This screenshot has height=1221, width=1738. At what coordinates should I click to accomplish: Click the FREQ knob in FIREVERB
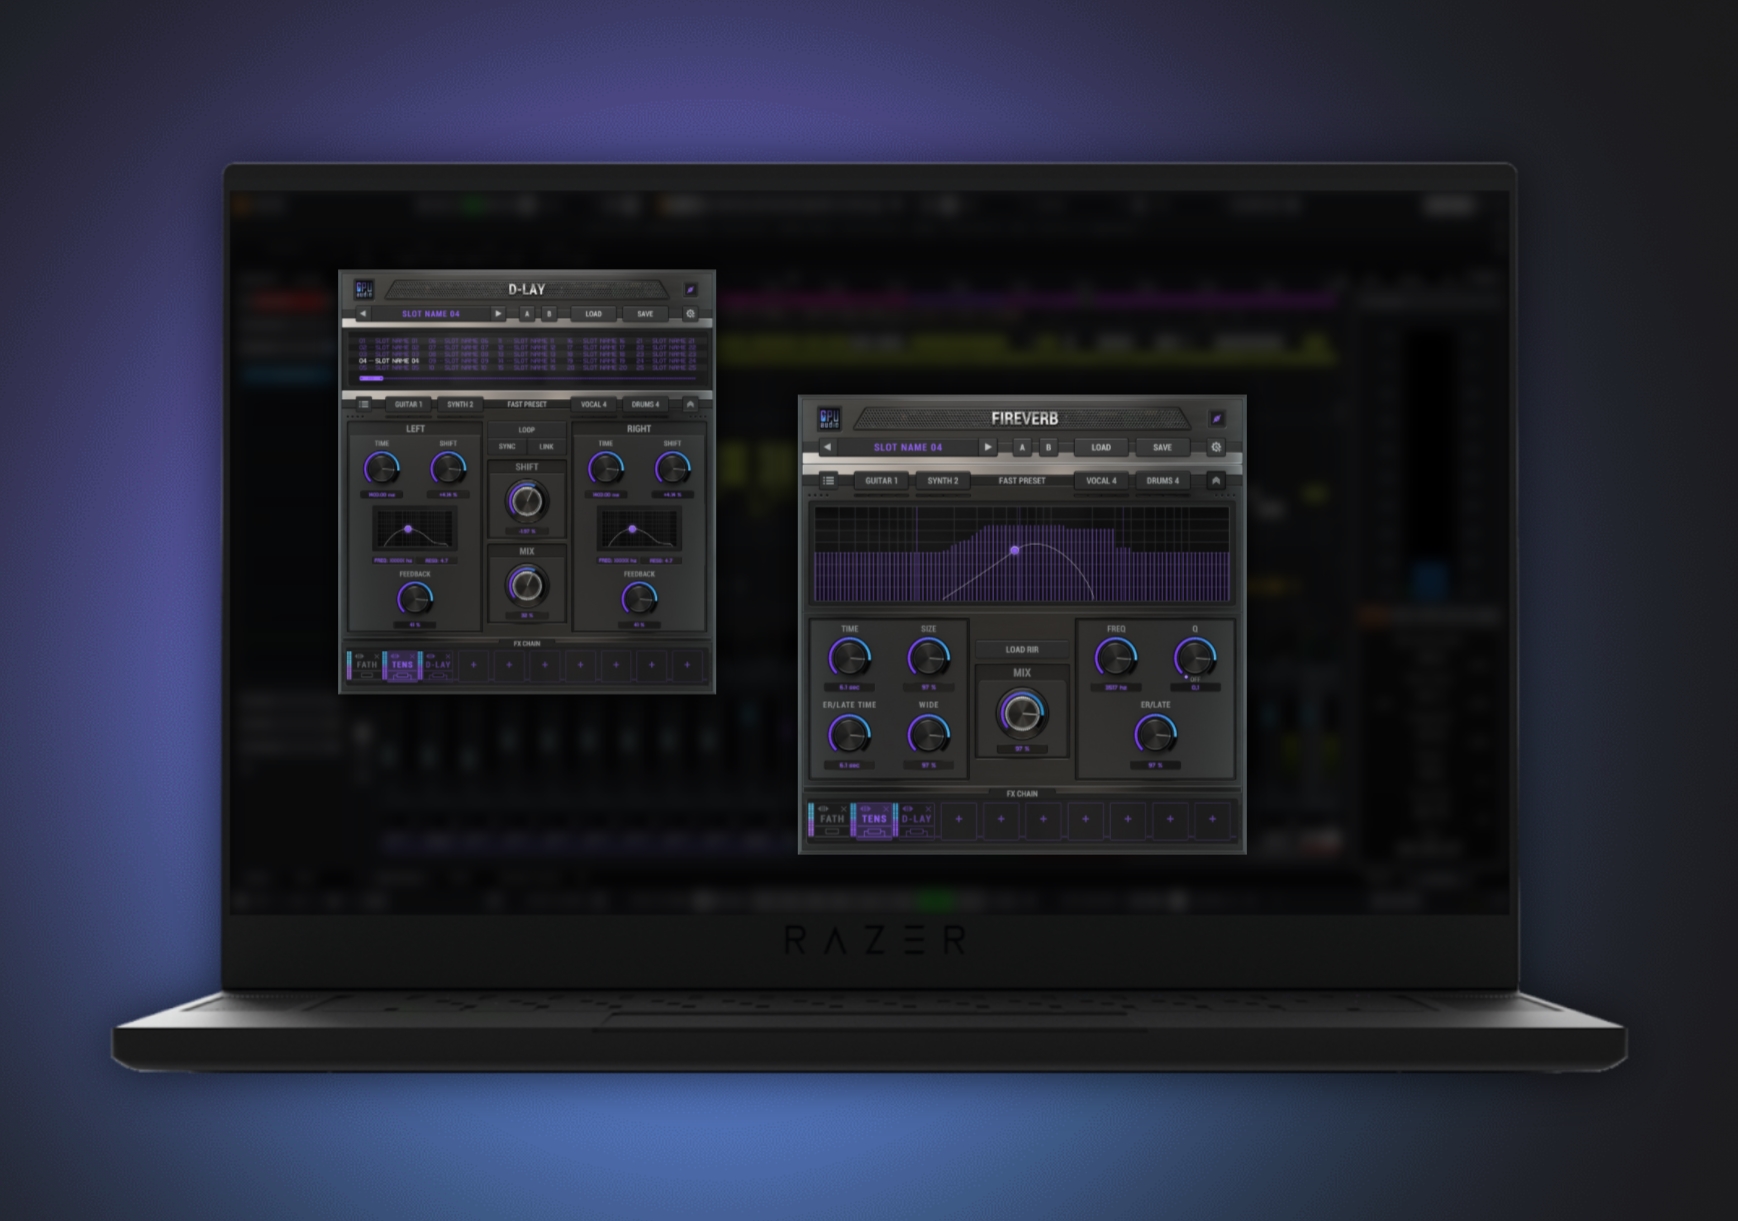1116,658
